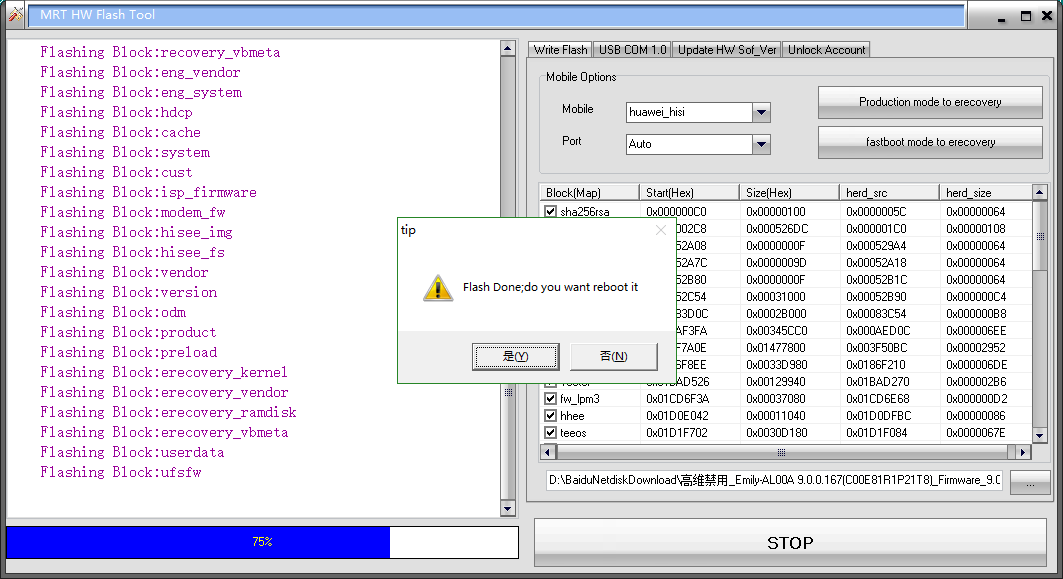Click the herd_size column header
1063x579 pixels.
pyautogui.click(x=986, y=193)
